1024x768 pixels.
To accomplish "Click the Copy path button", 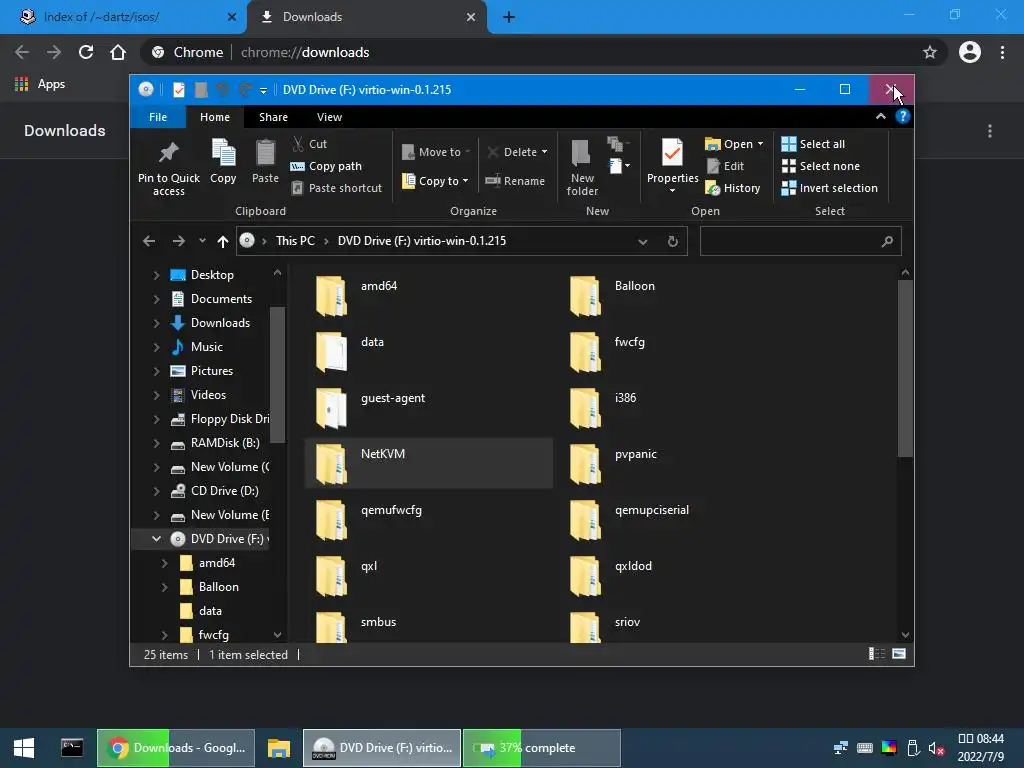I will point(326,166).
